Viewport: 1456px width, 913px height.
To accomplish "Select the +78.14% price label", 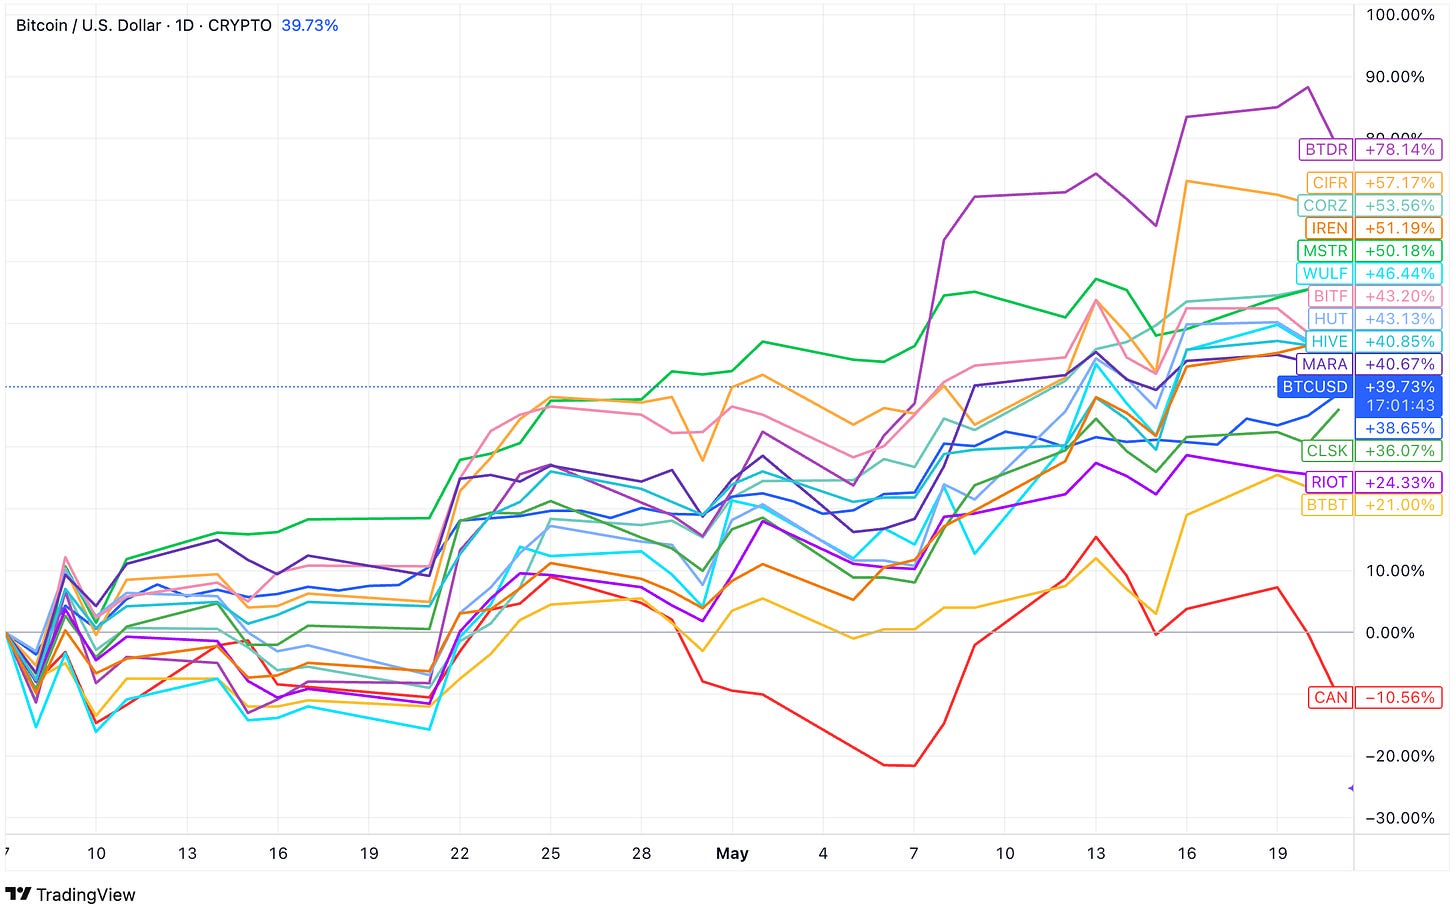I will click(1399, 150).
